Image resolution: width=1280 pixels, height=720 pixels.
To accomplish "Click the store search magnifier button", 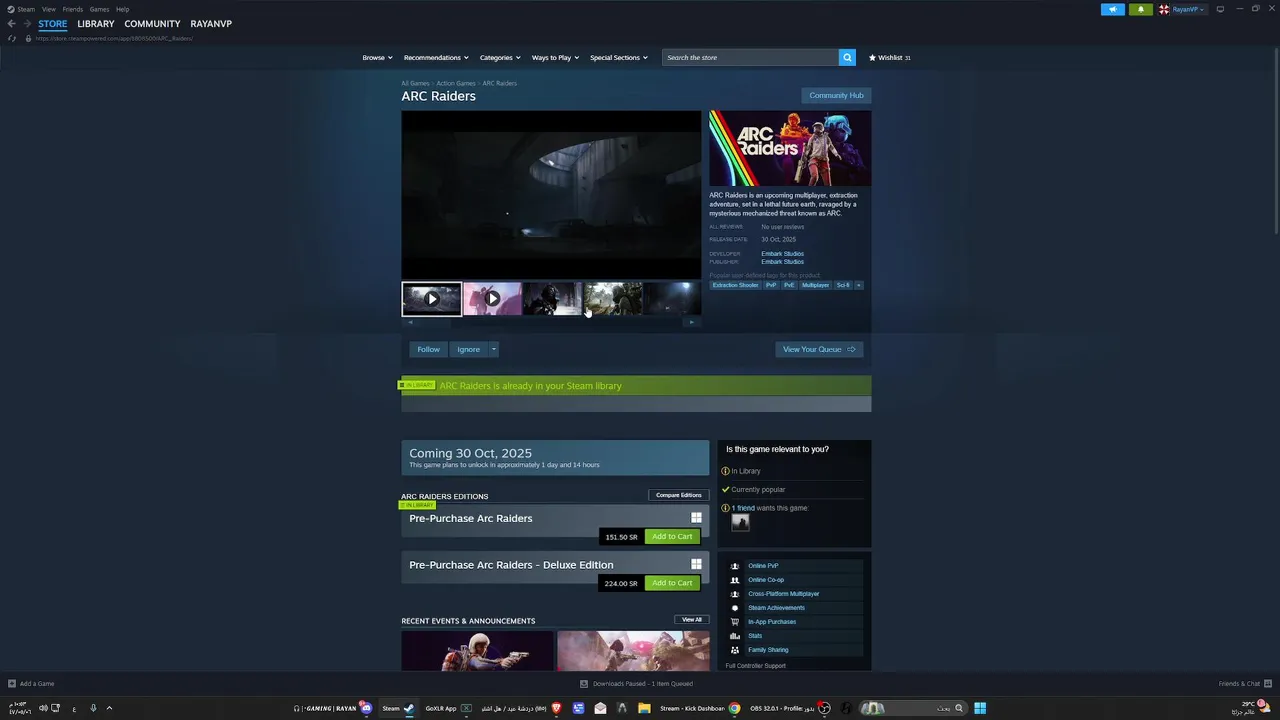I will (x=847, y=57).
